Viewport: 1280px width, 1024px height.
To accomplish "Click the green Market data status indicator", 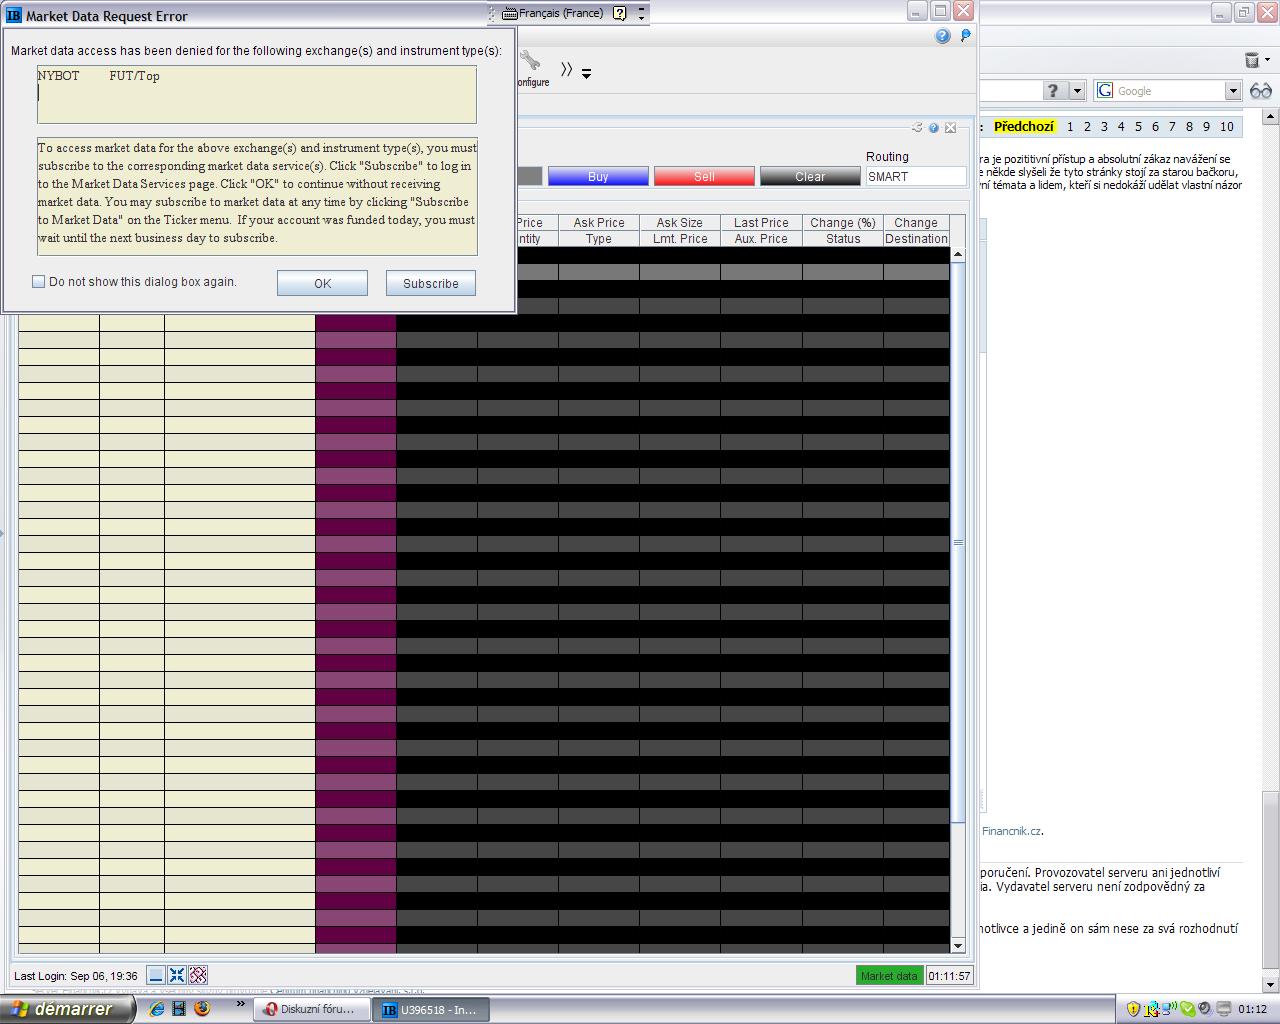I will [889, 976].
